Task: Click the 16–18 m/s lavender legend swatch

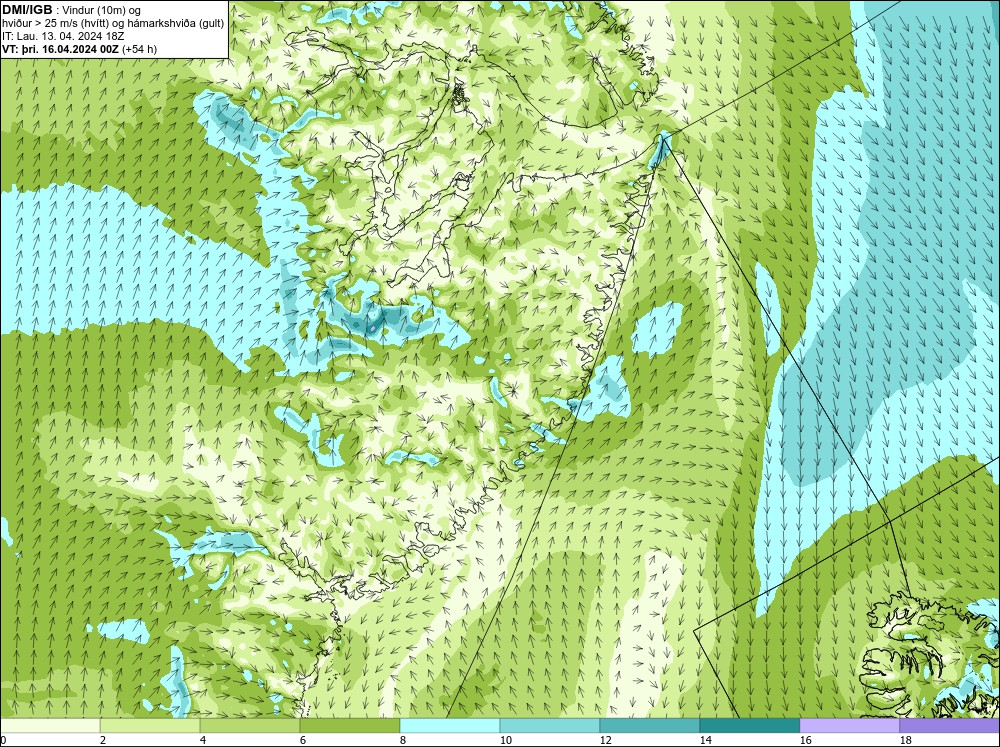Action: coord(849,726)
